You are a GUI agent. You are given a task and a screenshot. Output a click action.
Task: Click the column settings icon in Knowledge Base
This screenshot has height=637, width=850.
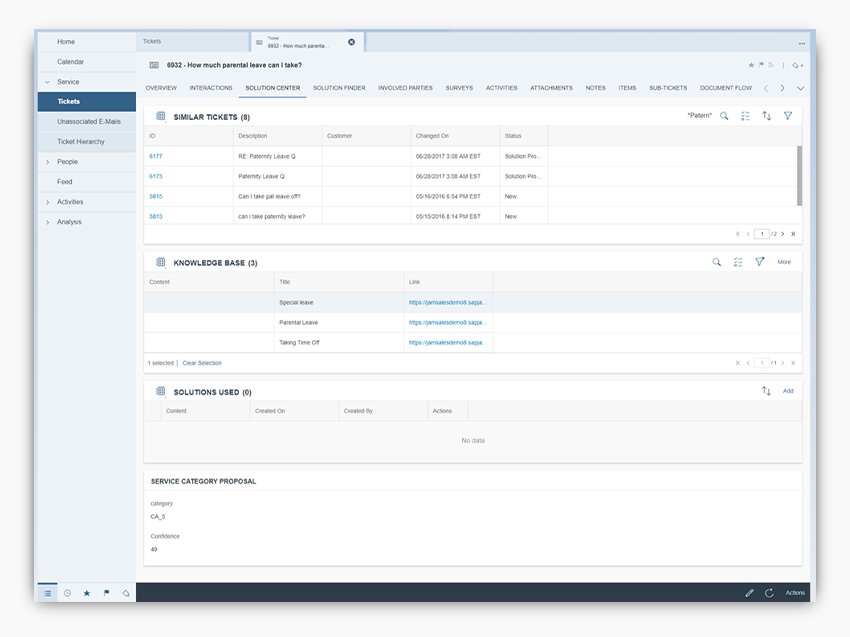737,261
